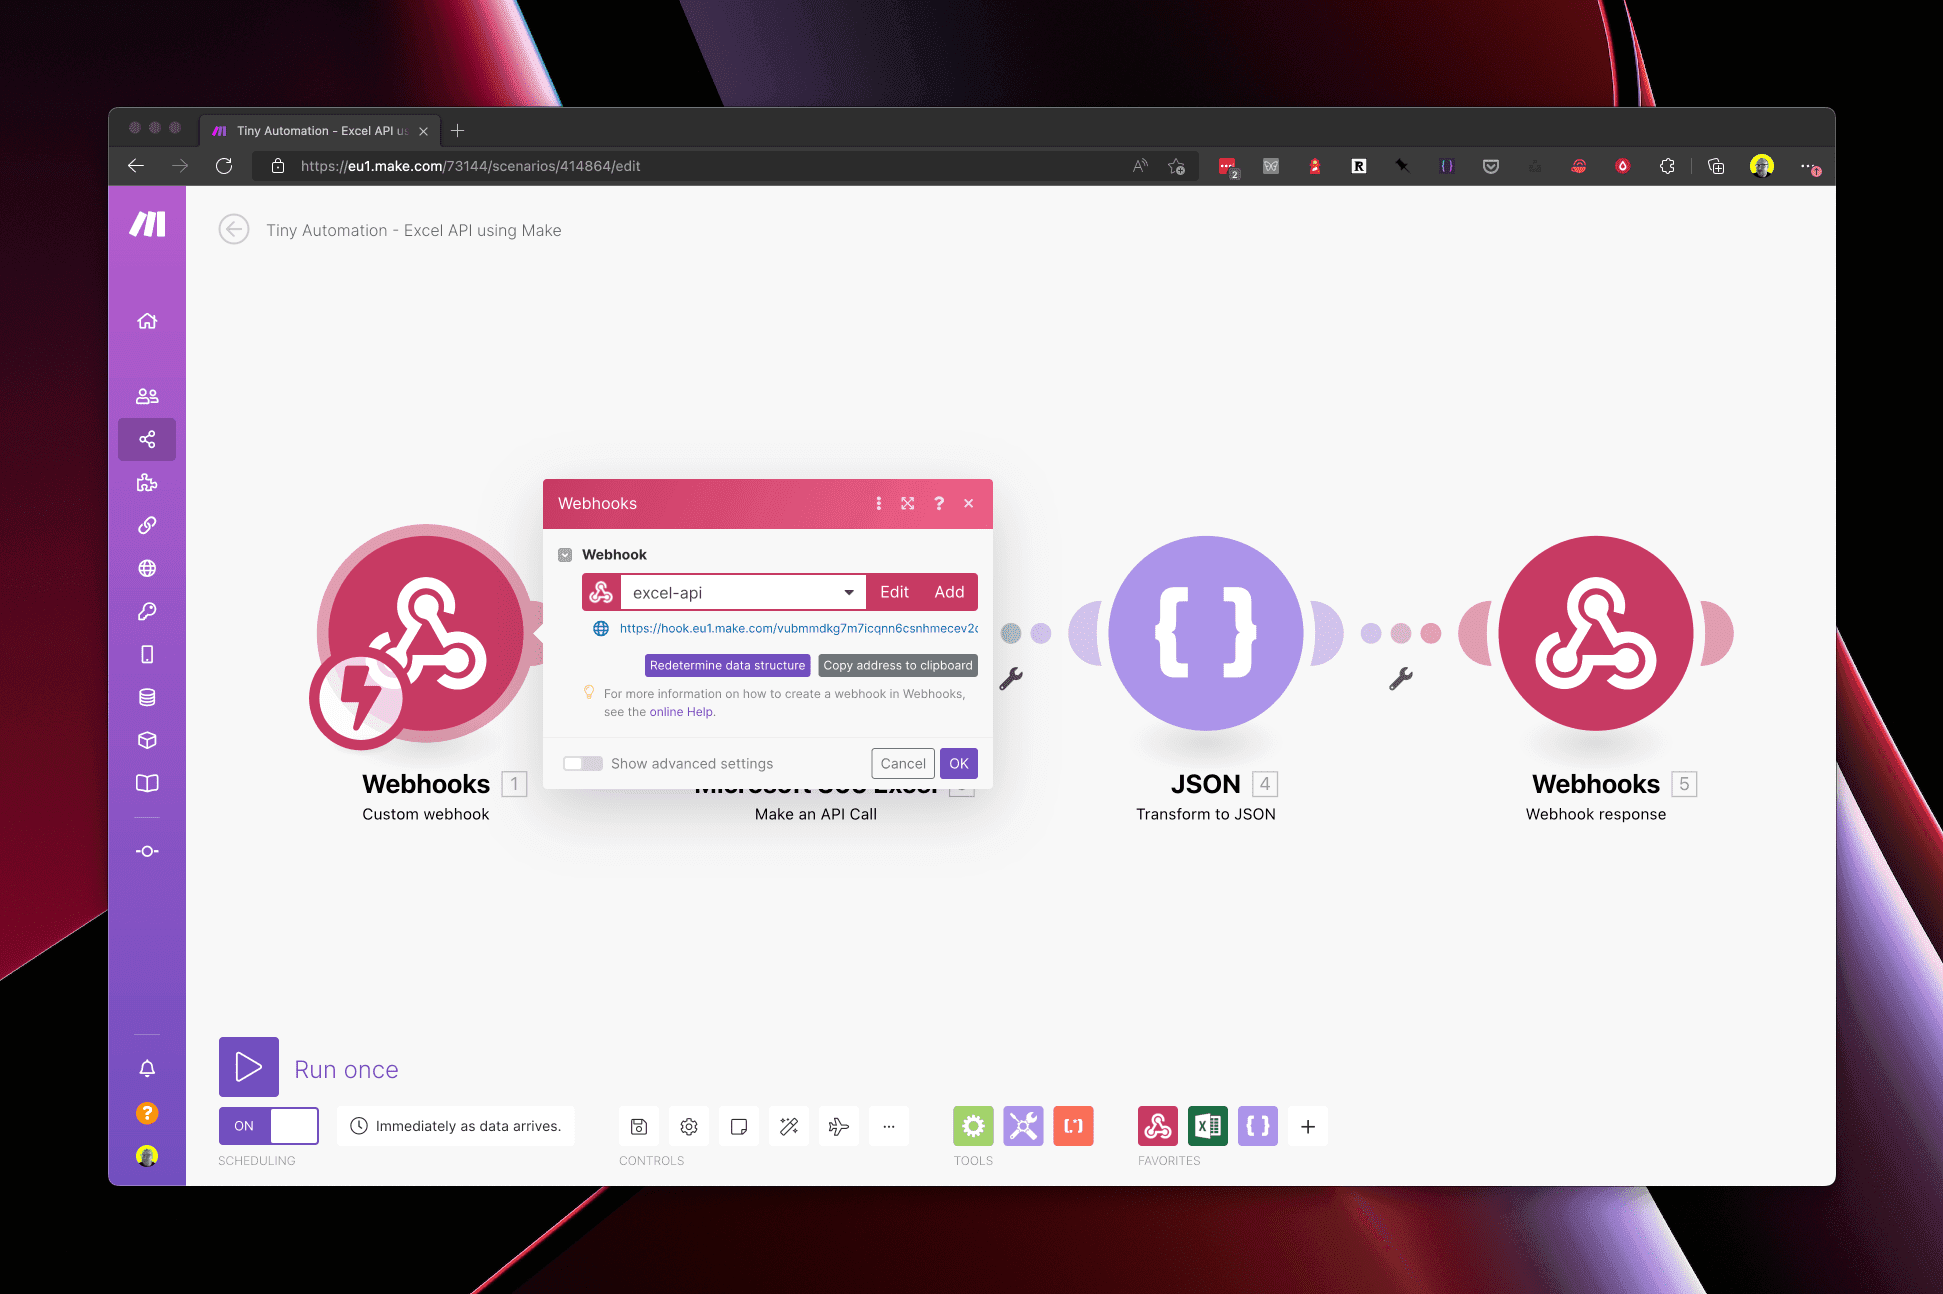Click route wrench before Webhook response
This screenshot has width=1943, height=1294.
click(1401, 679)
